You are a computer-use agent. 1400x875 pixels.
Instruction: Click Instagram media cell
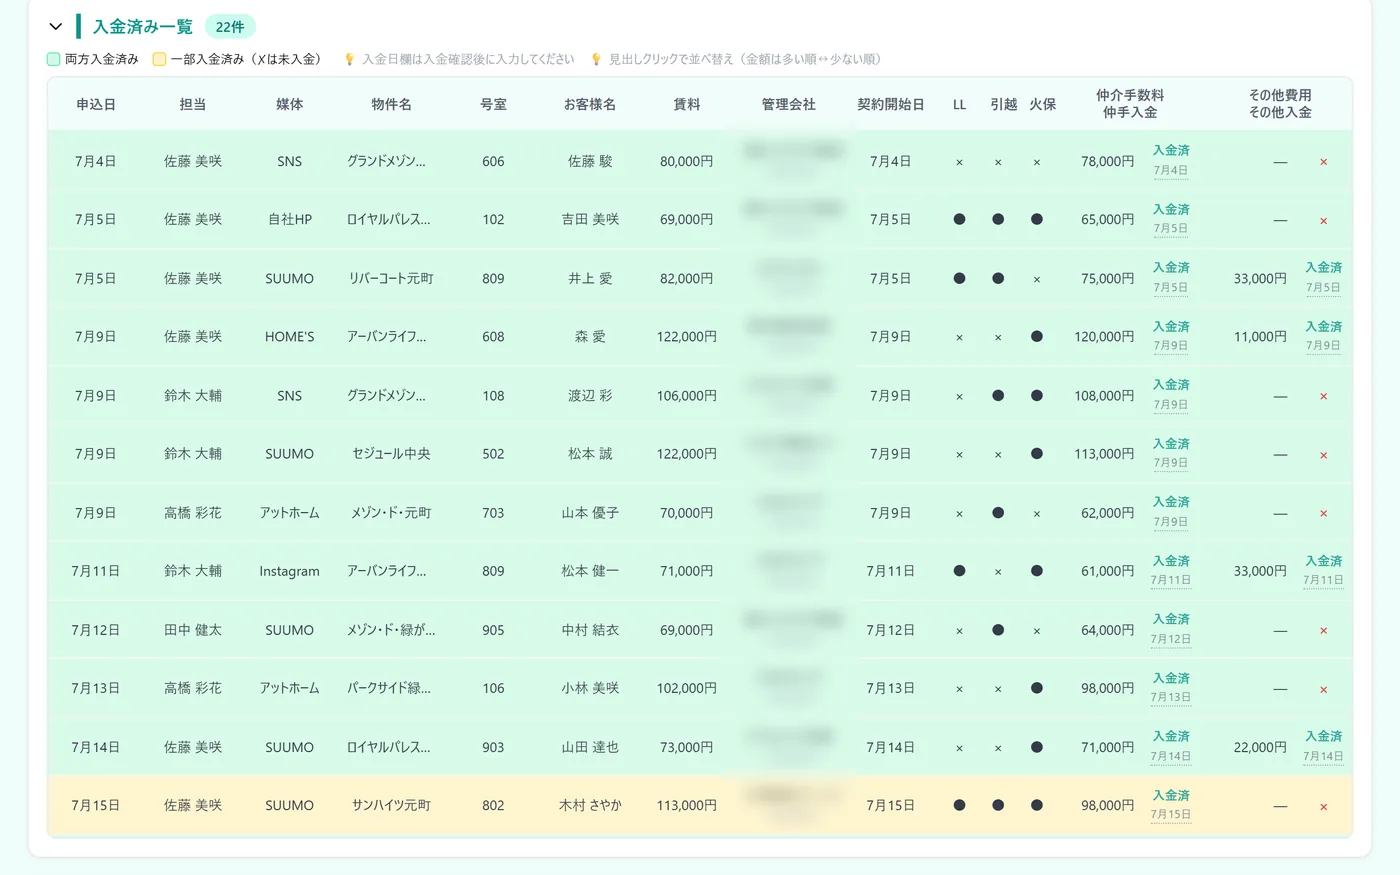tap(290, 571)
